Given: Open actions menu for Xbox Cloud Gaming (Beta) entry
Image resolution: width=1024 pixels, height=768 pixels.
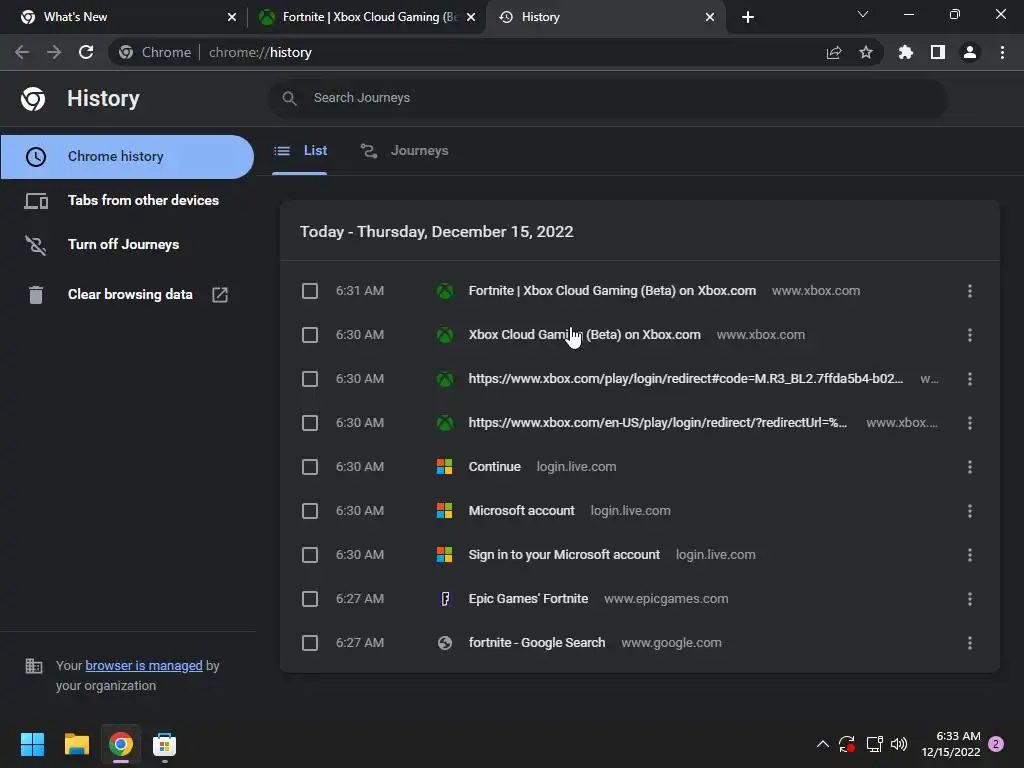Looking at the screenshot, I should (x=970, y=335).
